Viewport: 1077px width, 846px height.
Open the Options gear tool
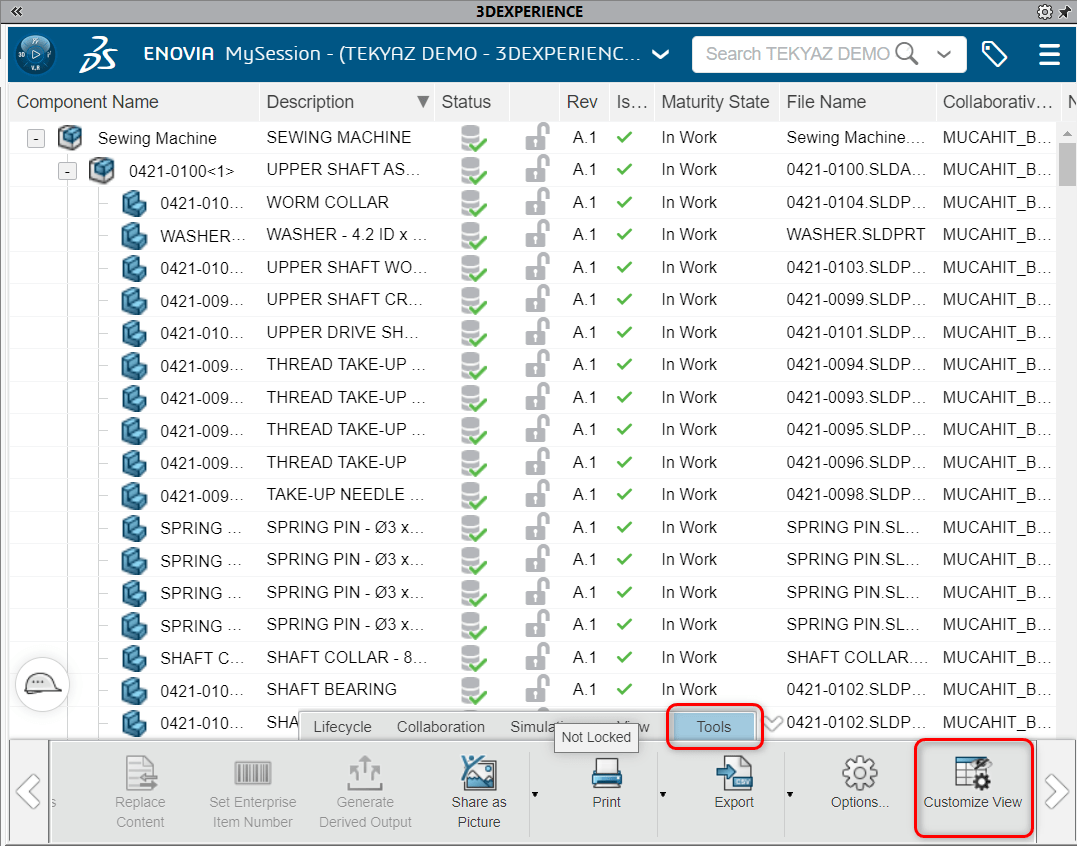click(x=859, y=783)
